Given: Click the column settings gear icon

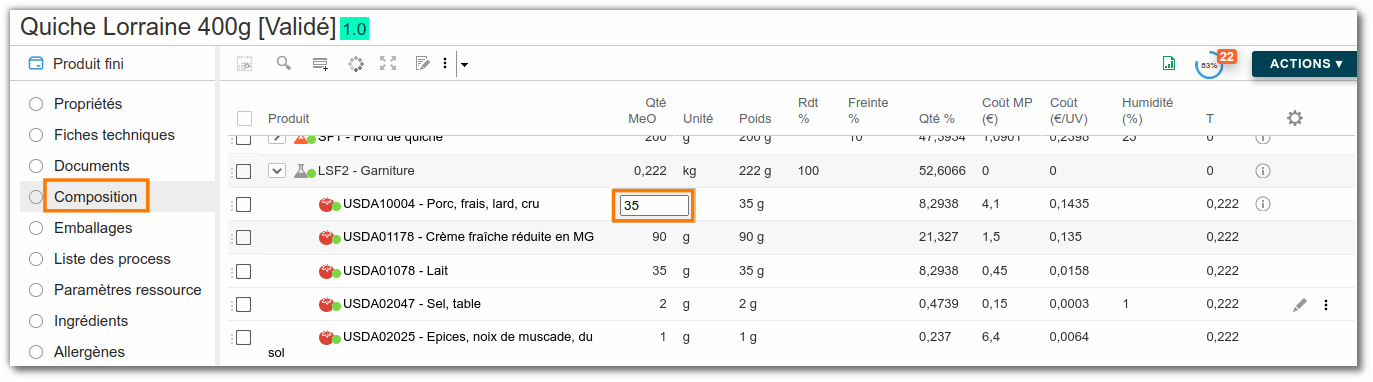Looking at the screenshot, I should 1295,118.
